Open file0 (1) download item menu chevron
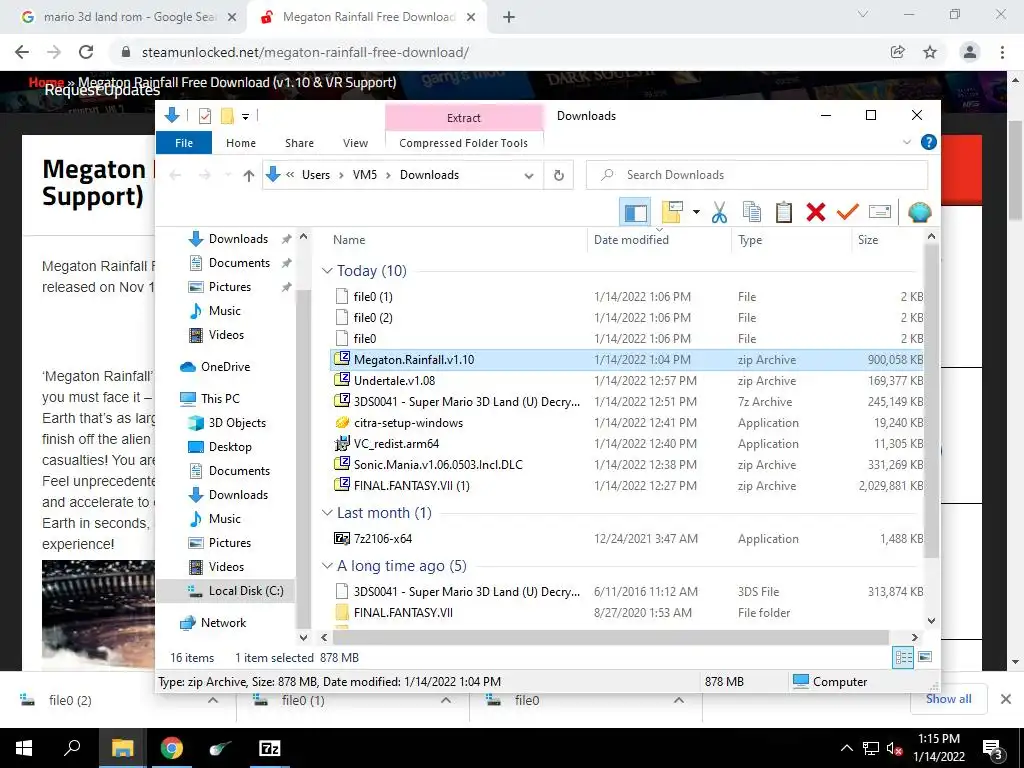 click(x=446, y=700)
